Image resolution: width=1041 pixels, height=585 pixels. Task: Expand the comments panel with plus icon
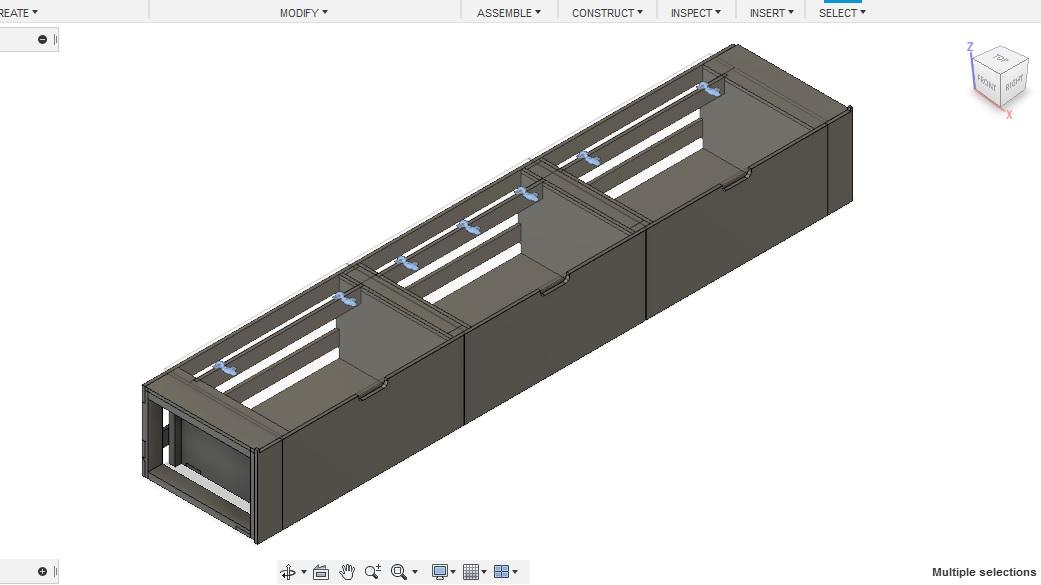click(42, 572)
